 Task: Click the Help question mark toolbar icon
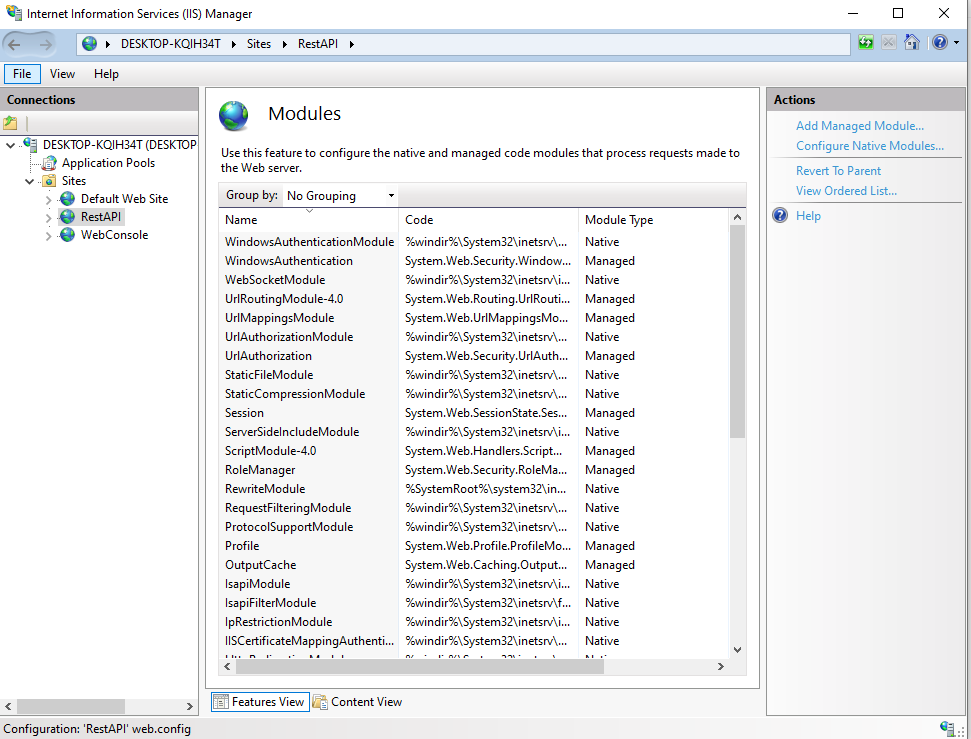click(x=939, y=43)
